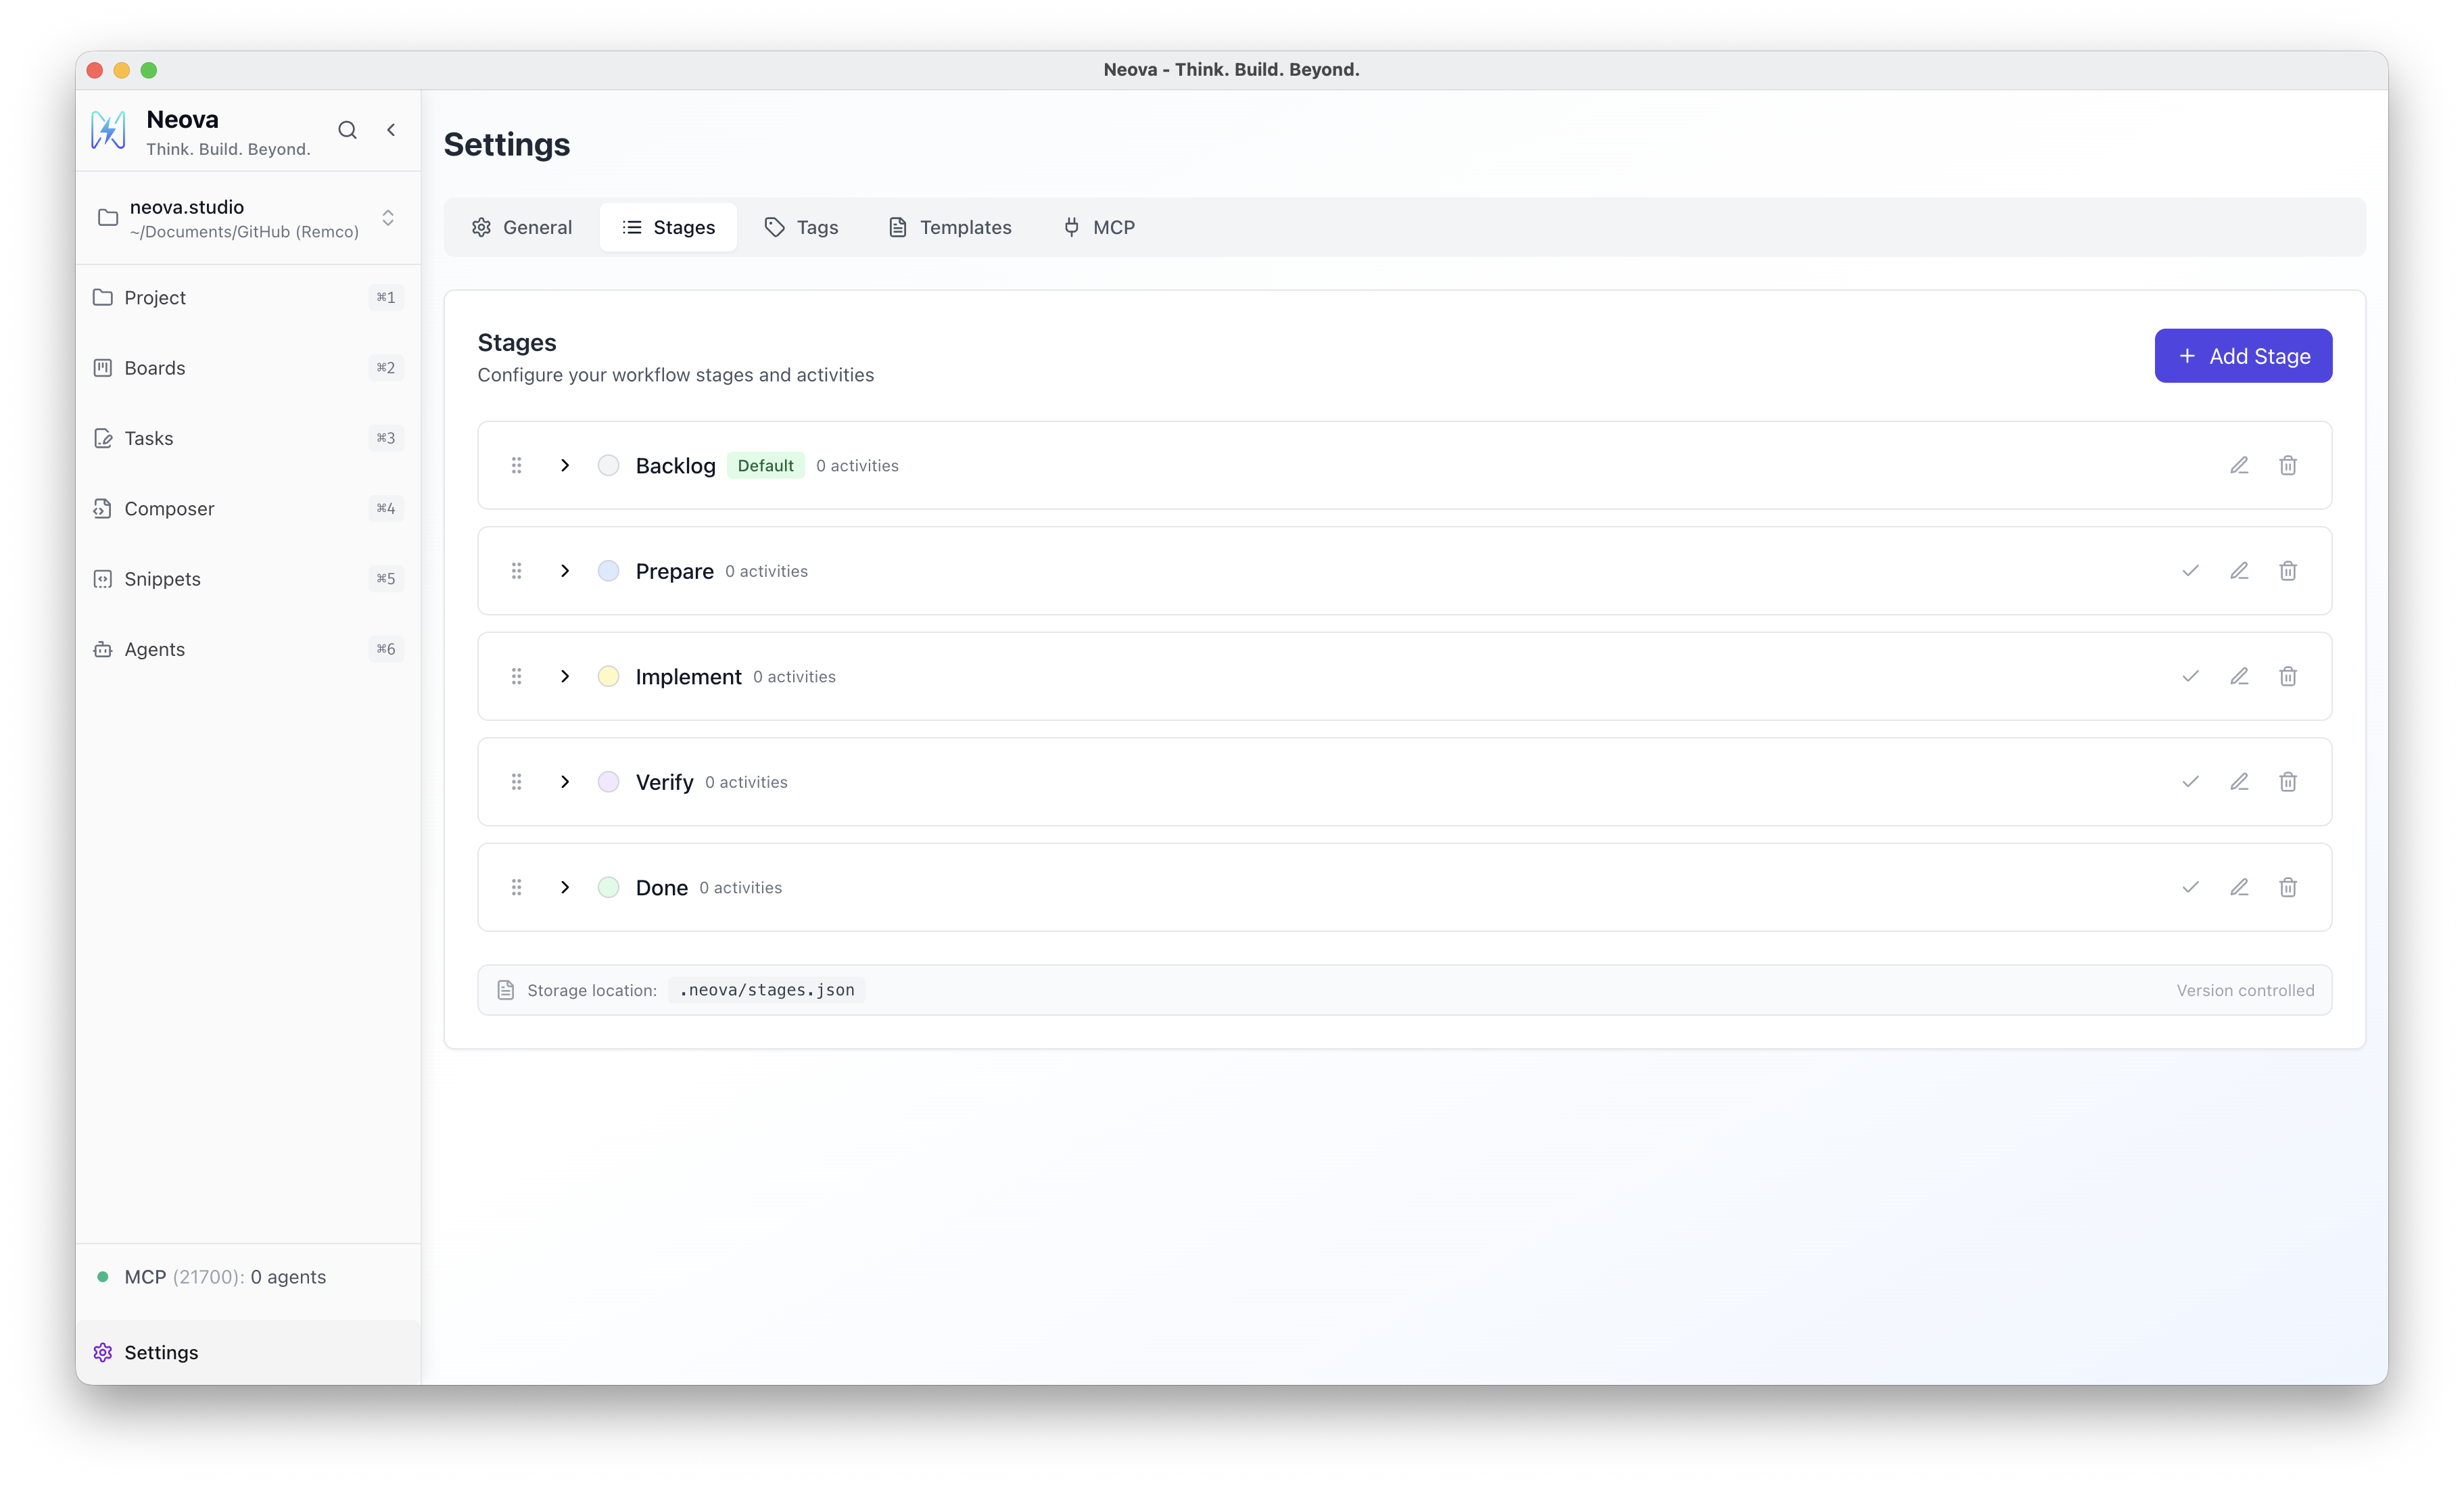Collapse the sidebar with the left chevron
The width and height of the screenshot is (2464, 1485).
coord(391,130)
